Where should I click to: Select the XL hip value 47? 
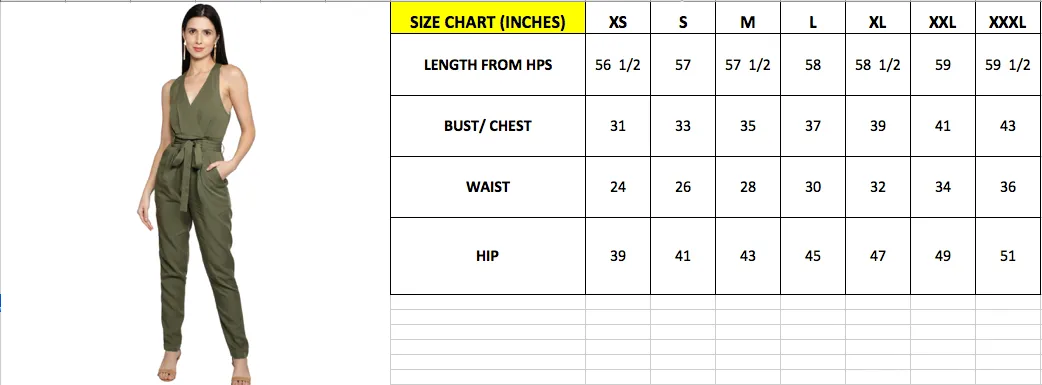tap(878, 256)
